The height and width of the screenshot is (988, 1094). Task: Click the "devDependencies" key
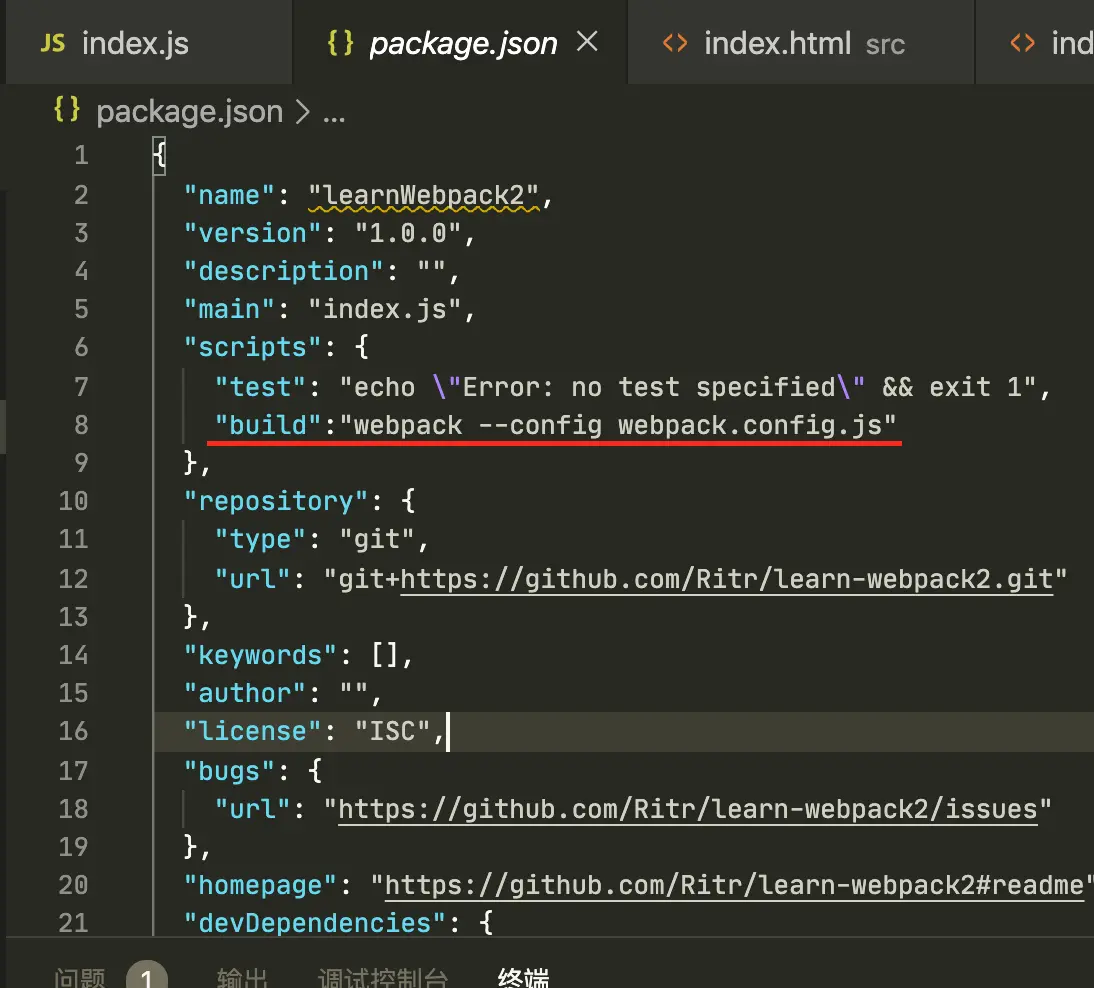point(315,924)
